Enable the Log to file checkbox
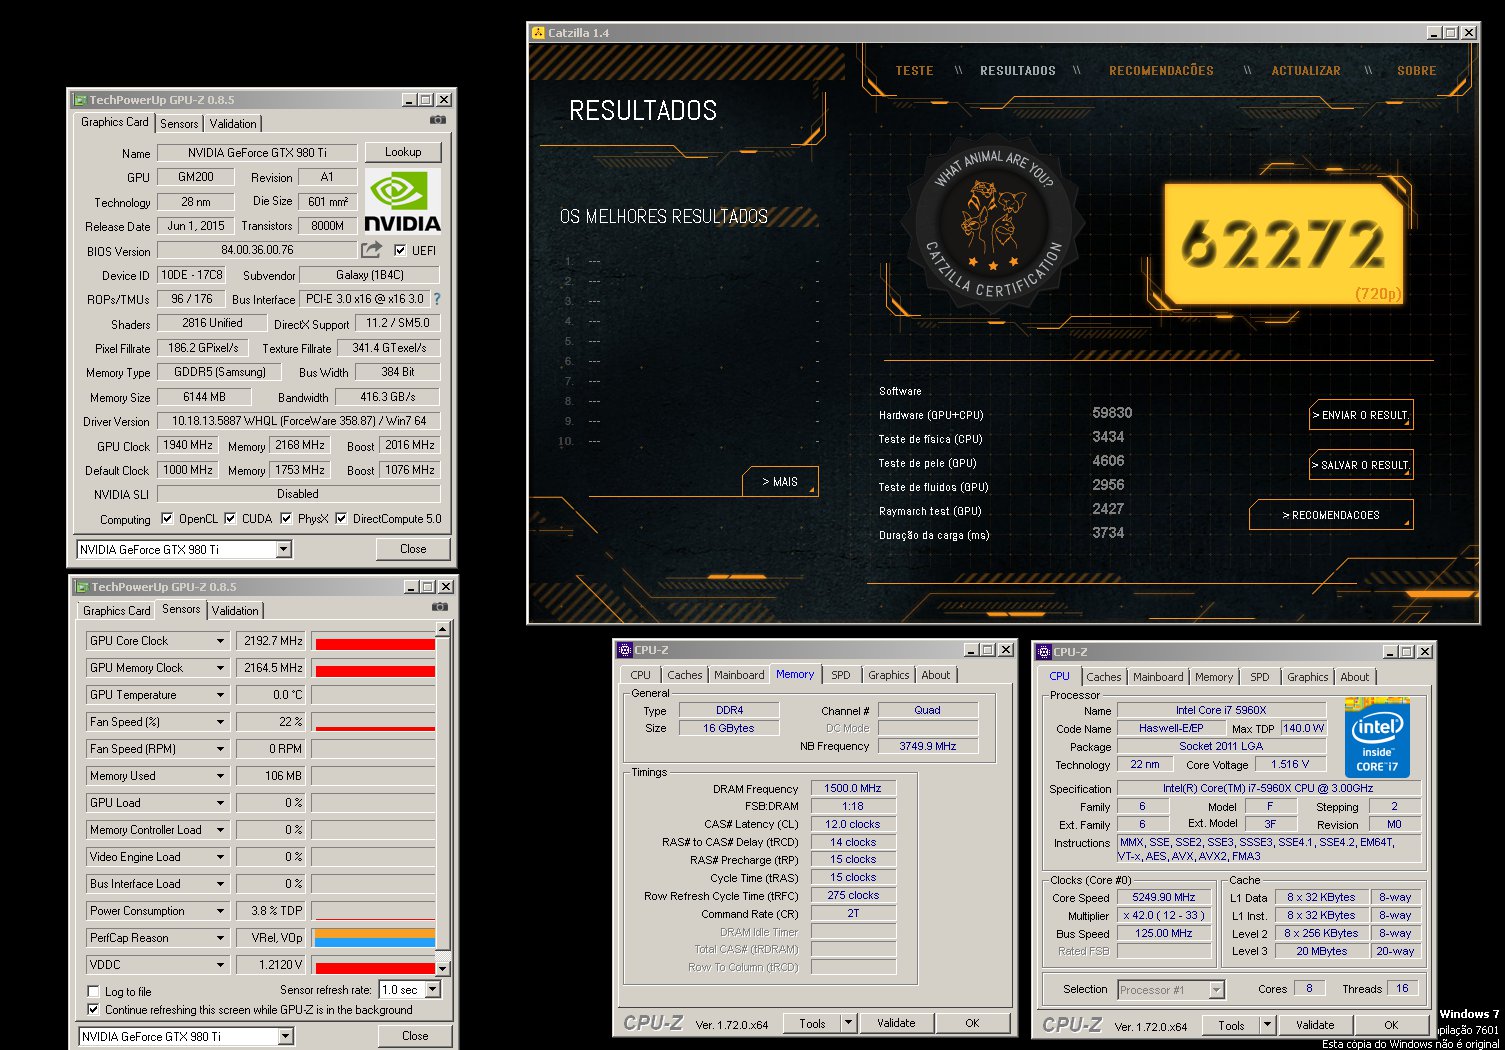 [x=94, y=991]
